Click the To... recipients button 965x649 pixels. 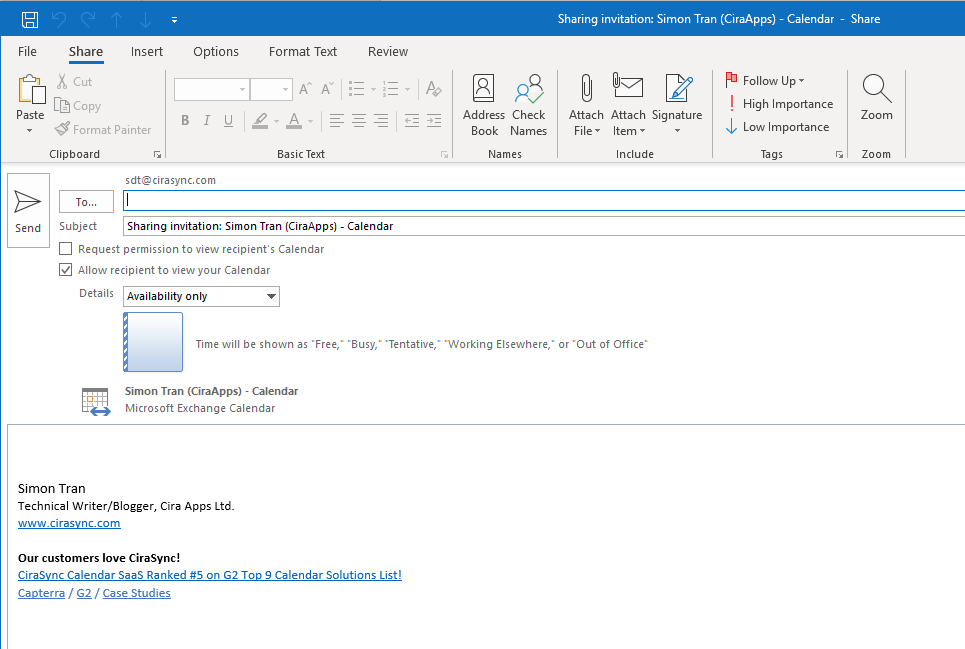point(86,202)
